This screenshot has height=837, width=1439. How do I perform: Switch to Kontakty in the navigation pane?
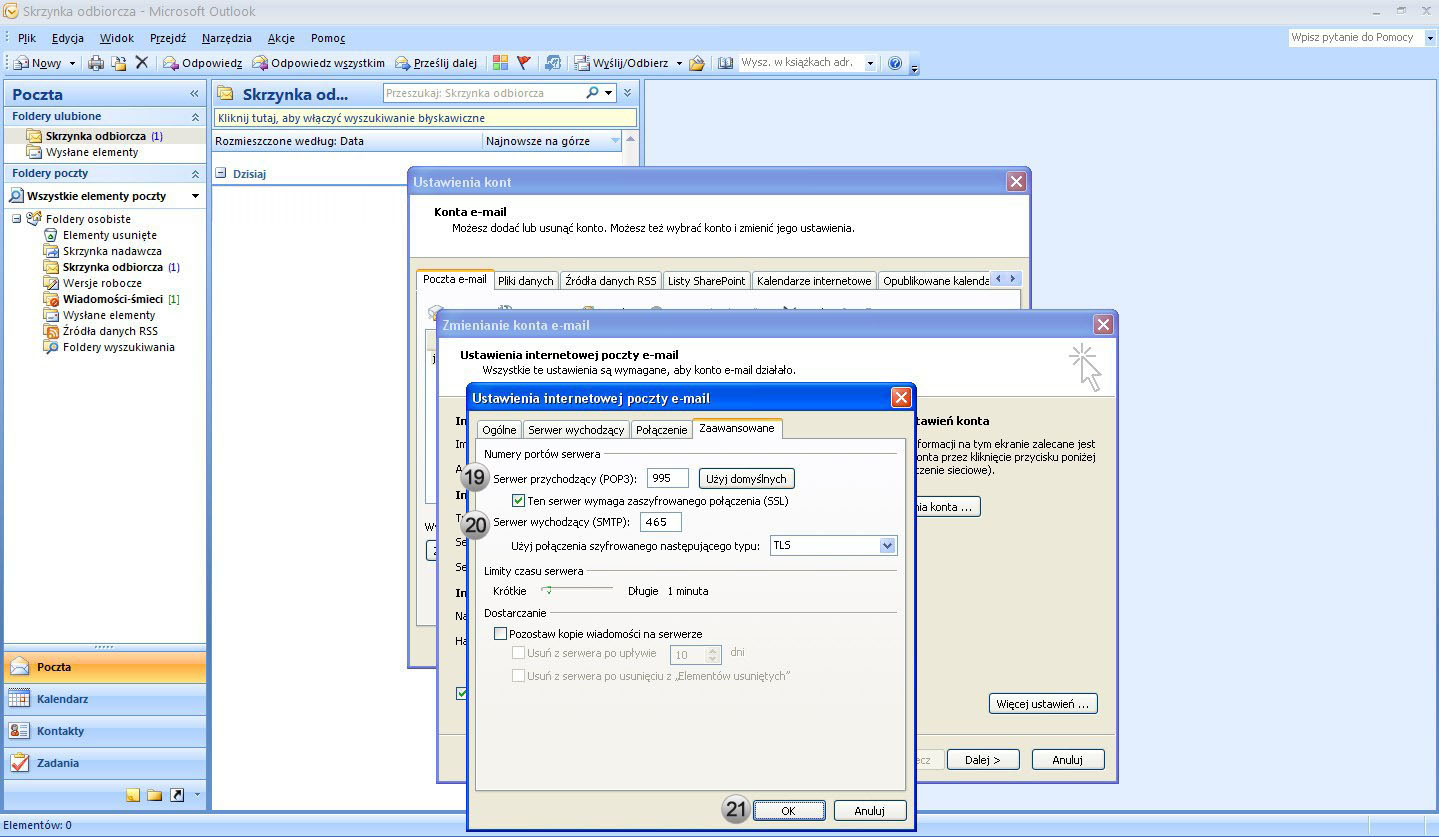(105, 731)
